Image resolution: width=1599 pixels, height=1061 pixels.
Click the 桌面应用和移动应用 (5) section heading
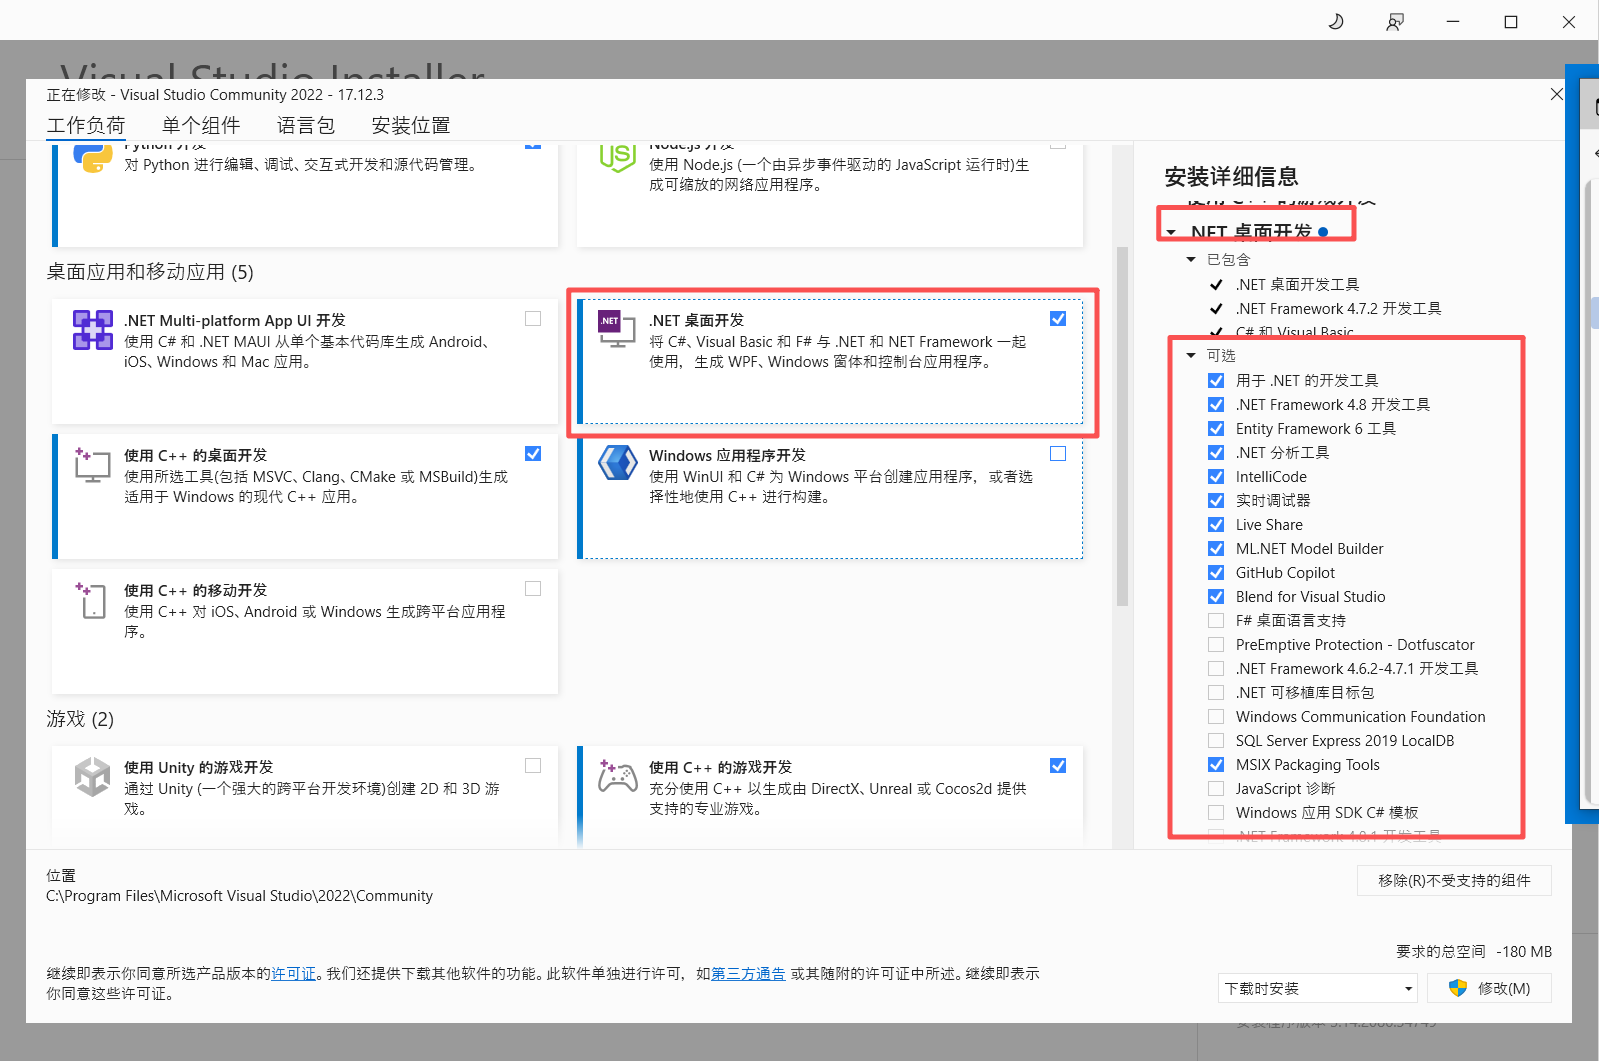click(150, 272)
